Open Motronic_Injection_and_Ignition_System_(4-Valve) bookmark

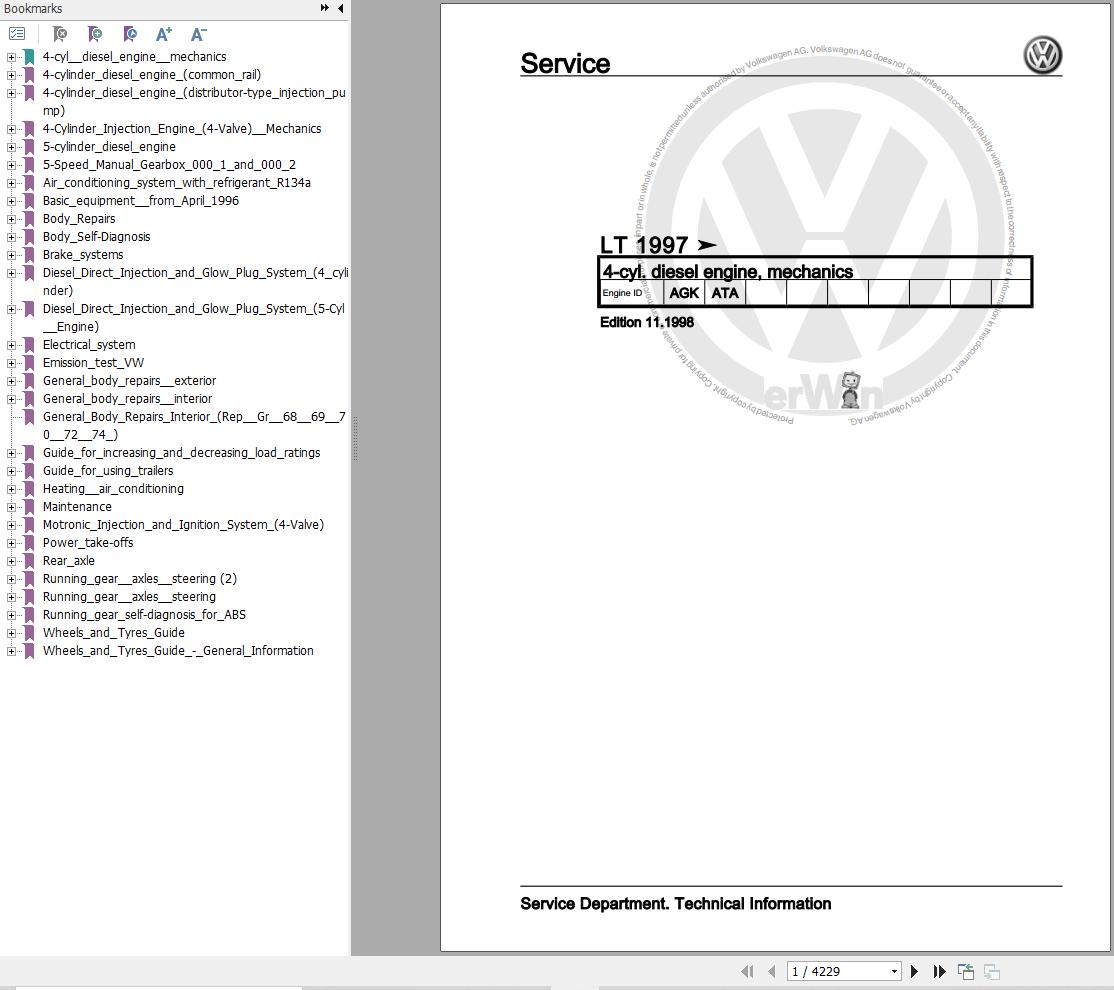pyautogui.click(x=183, y=525)
